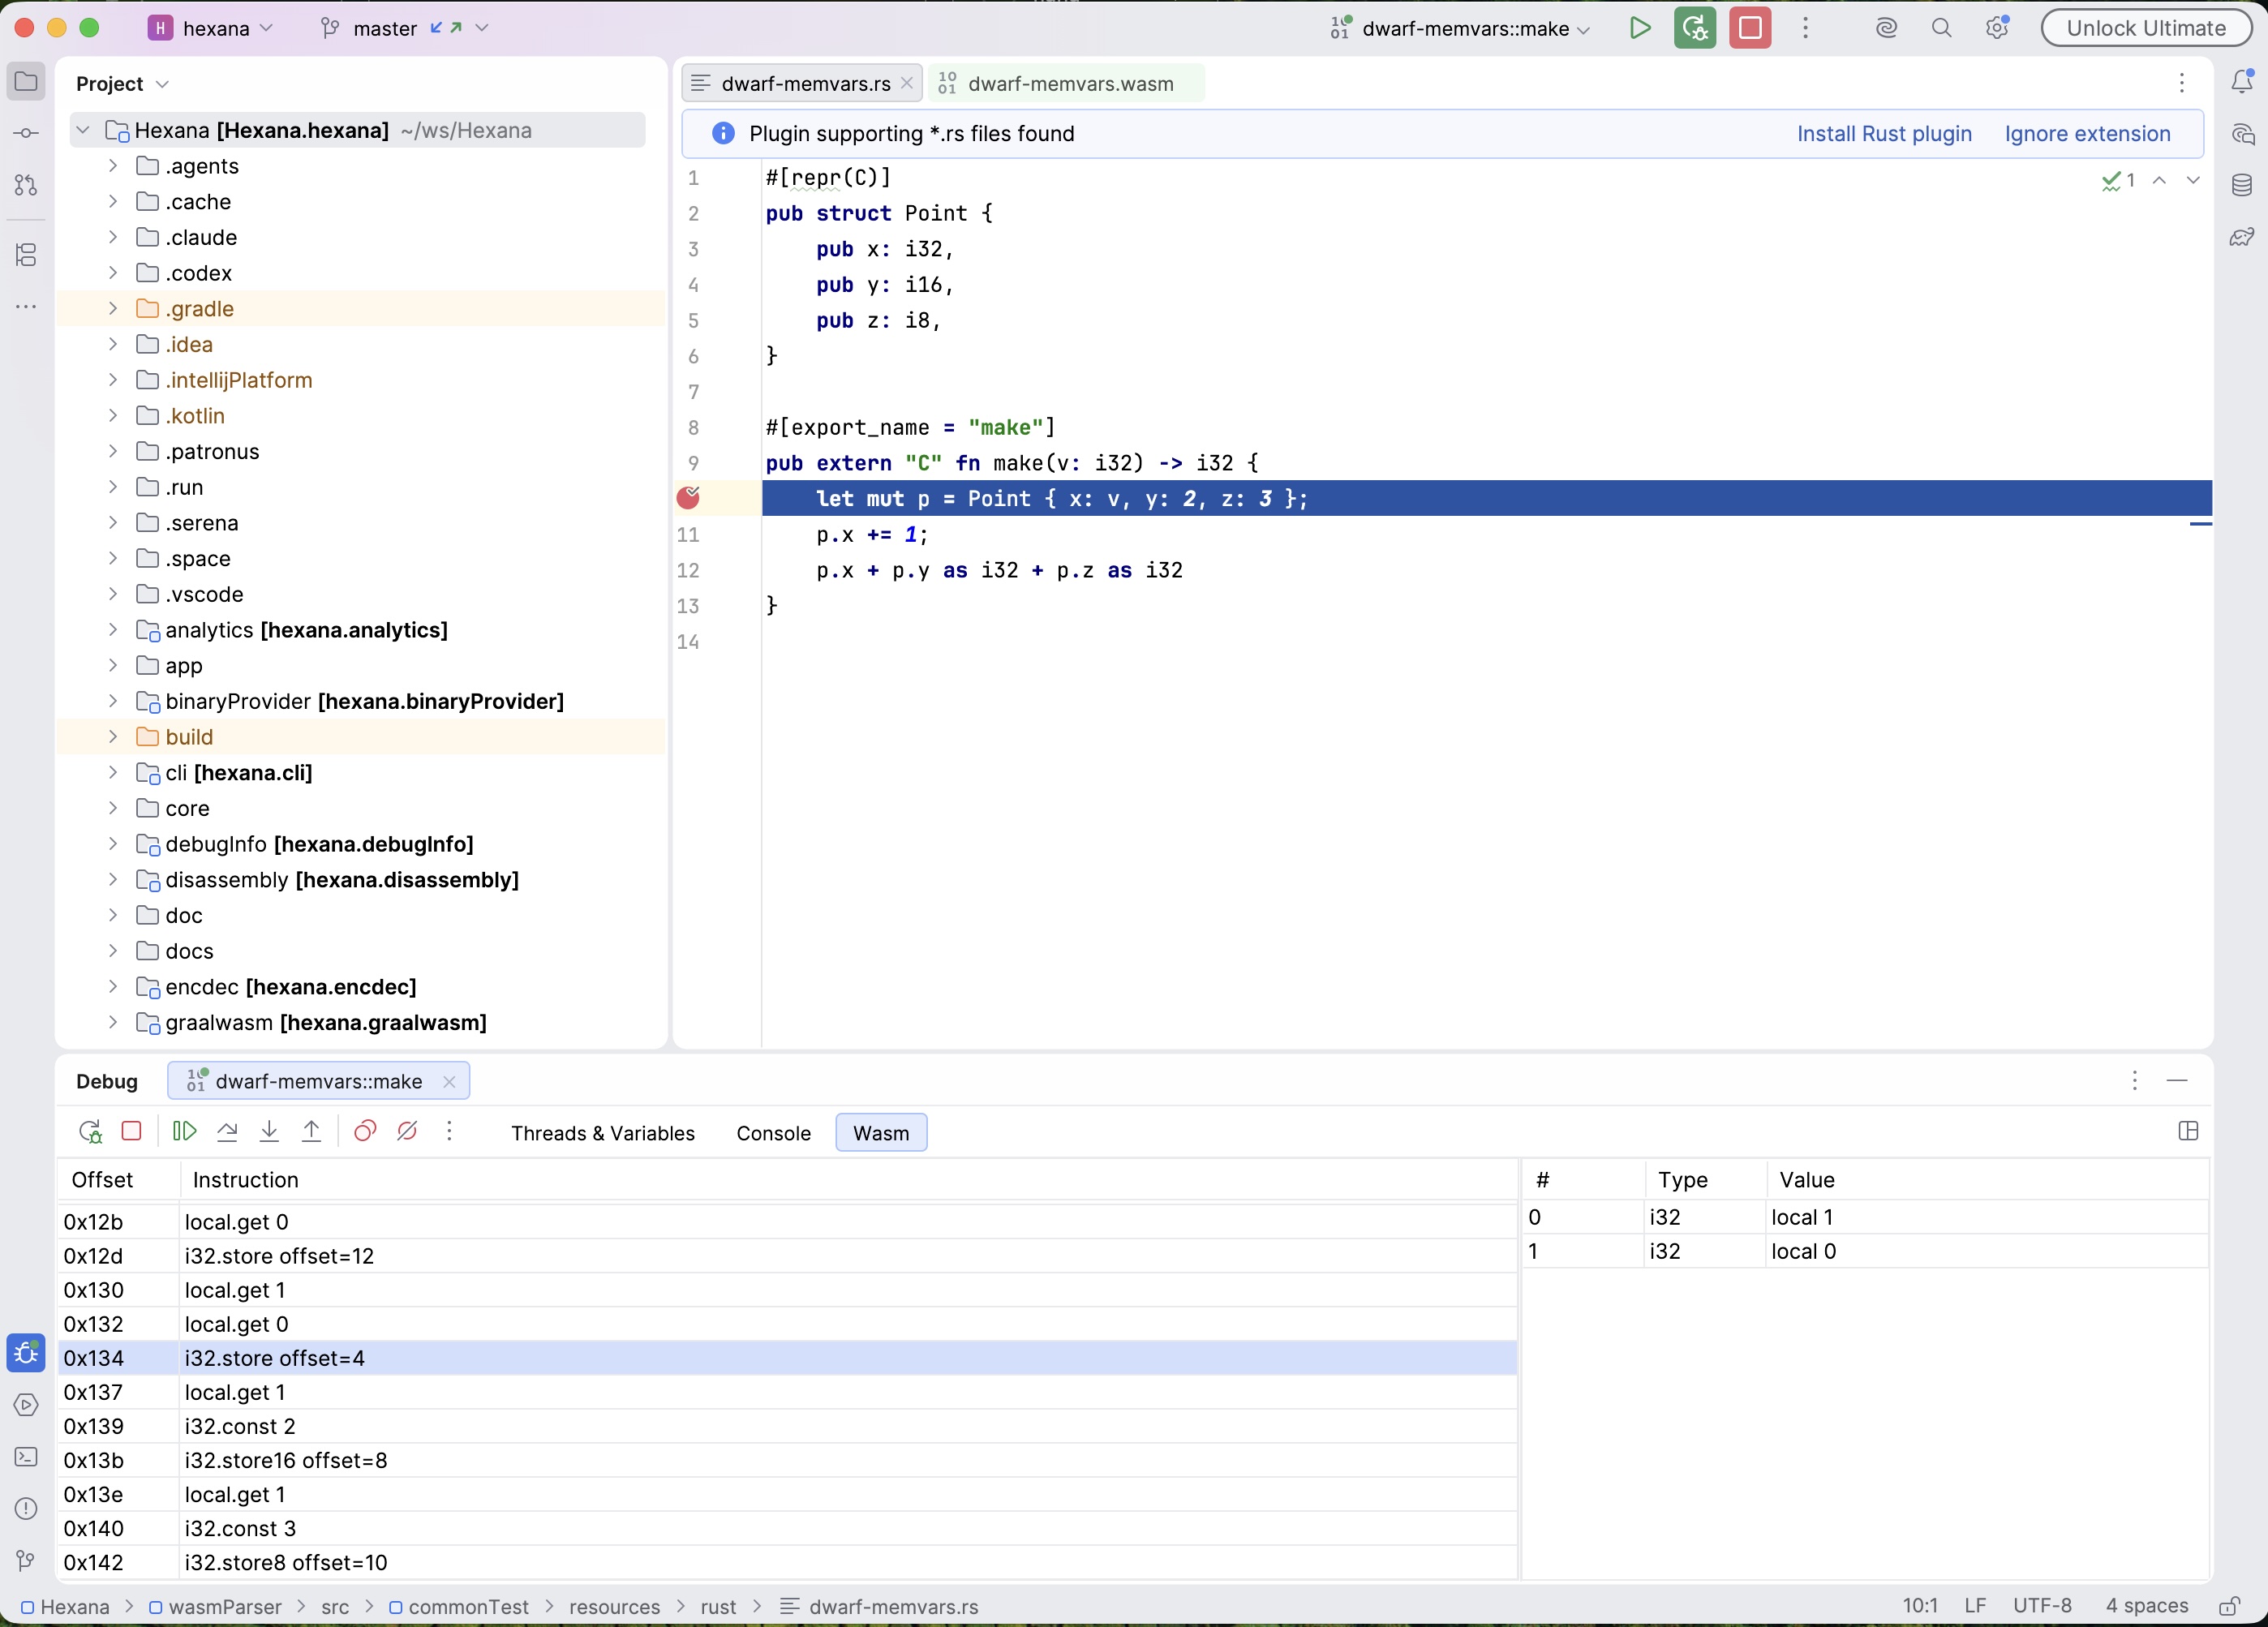This screenshot has height=1627, width=2268.
Task: Open Debug tool window options menu
Action: [x=2134, y=1080]
